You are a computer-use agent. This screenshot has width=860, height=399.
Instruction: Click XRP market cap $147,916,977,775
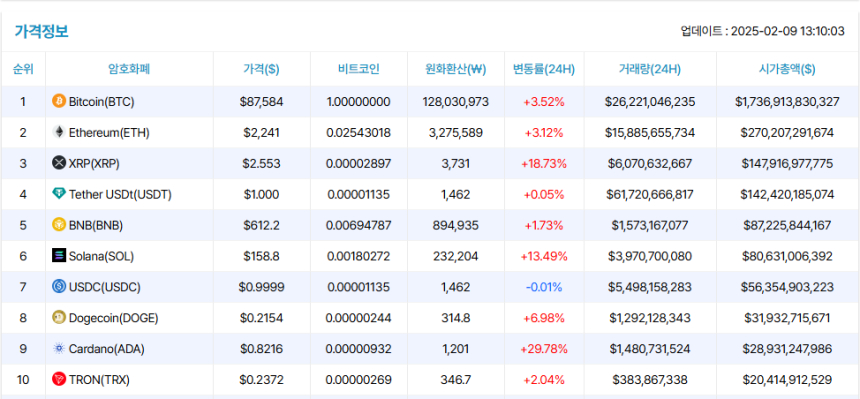787,164
